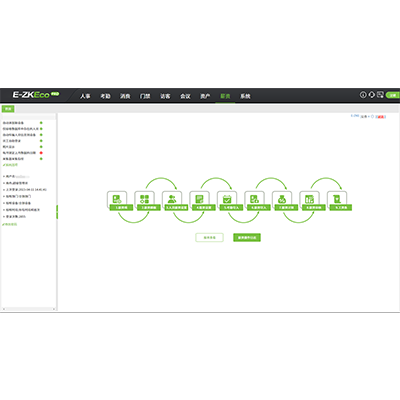400x400 pixels.
Task: Open the last workflow step scroll icon
Action: coord(337,200)
